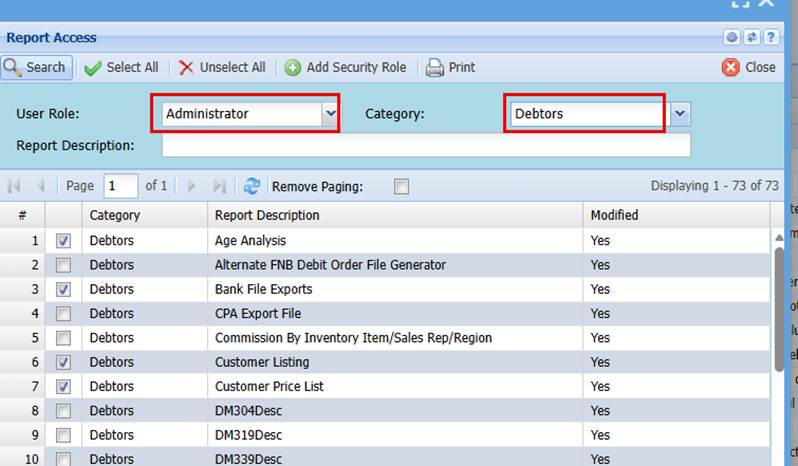Screen dimensions: 798x466
Task: Click the refresh paging icon
Action: pyautogui.click(x=251, y=186)
